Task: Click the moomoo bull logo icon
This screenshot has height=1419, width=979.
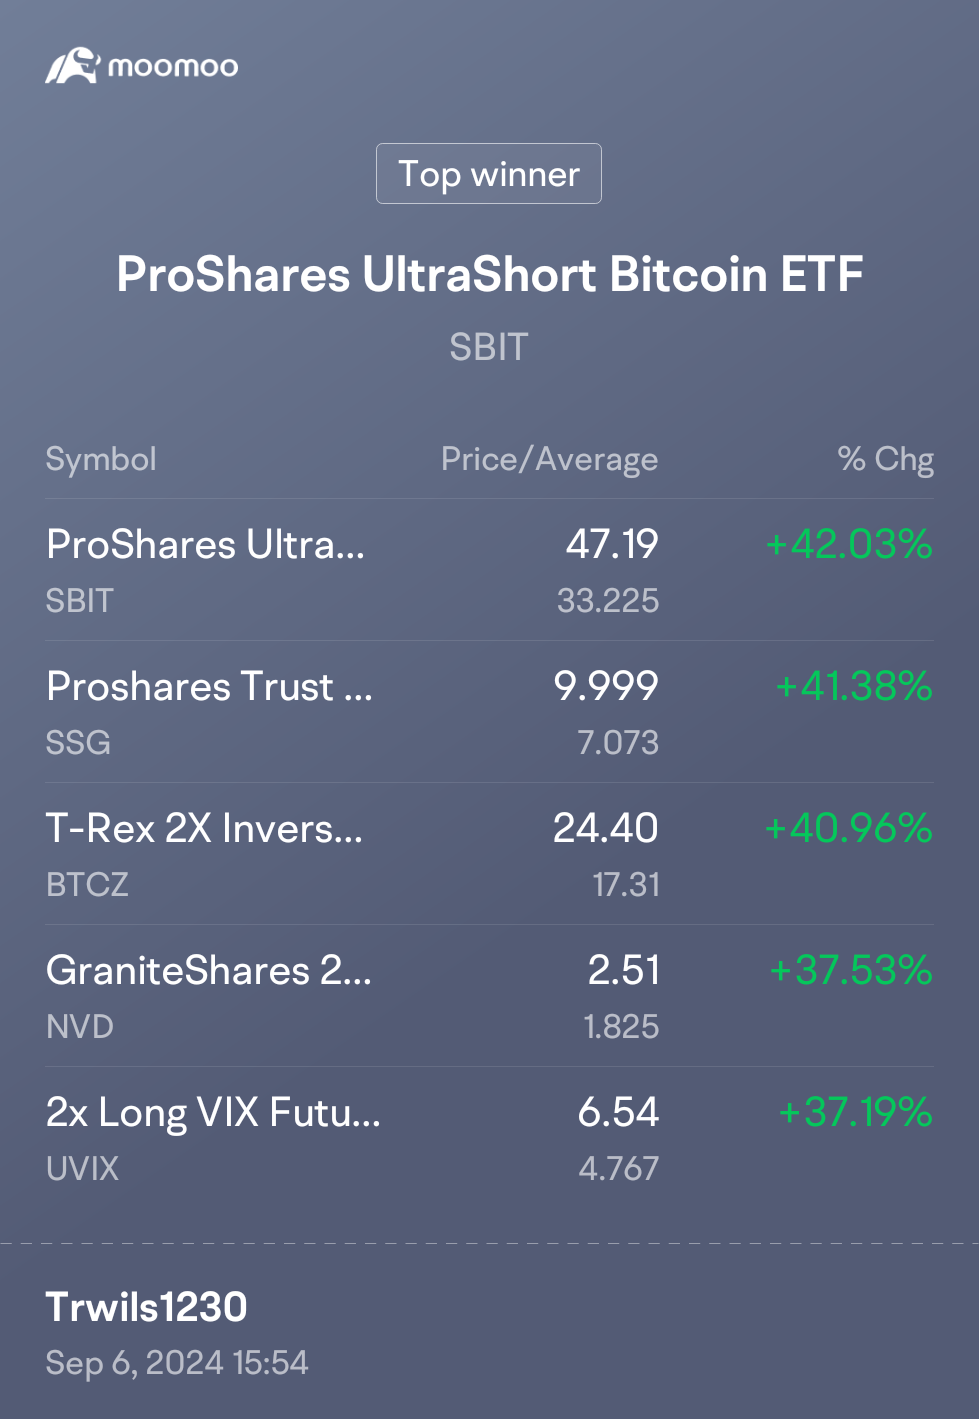Action: click(x=72, y=66)
